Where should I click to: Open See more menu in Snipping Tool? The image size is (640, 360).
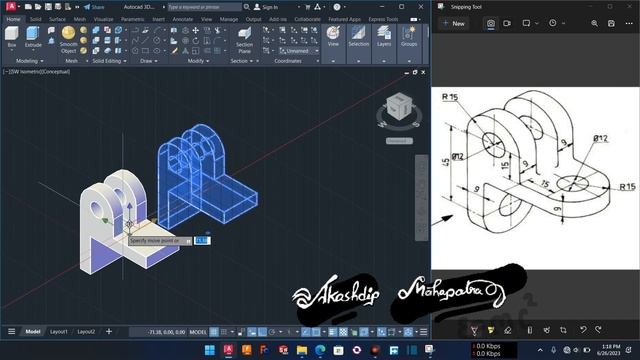pyautogui.click(x=629, y=23)
